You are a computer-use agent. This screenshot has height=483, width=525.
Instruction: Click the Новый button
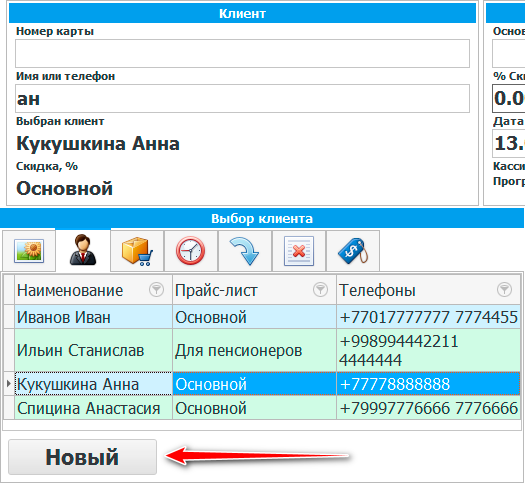tap(82, 457)
